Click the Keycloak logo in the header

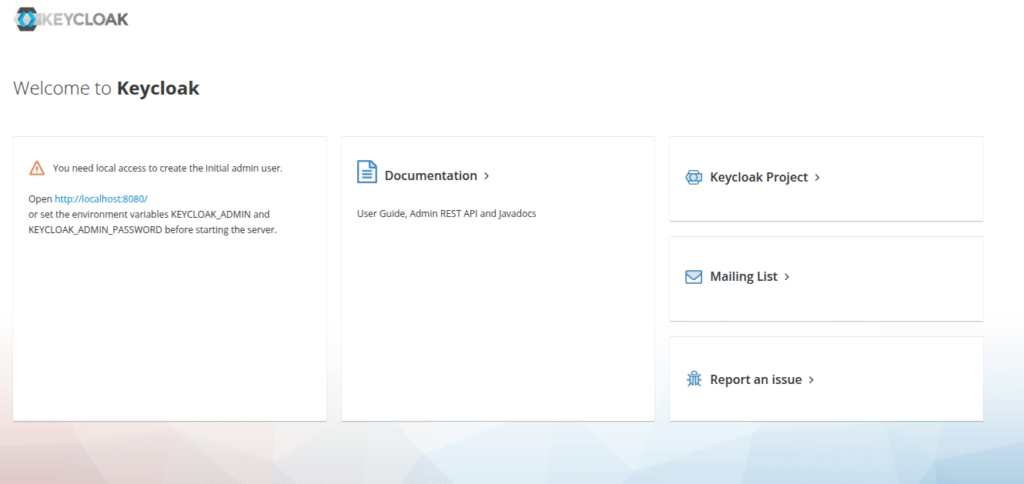point(71,20)
